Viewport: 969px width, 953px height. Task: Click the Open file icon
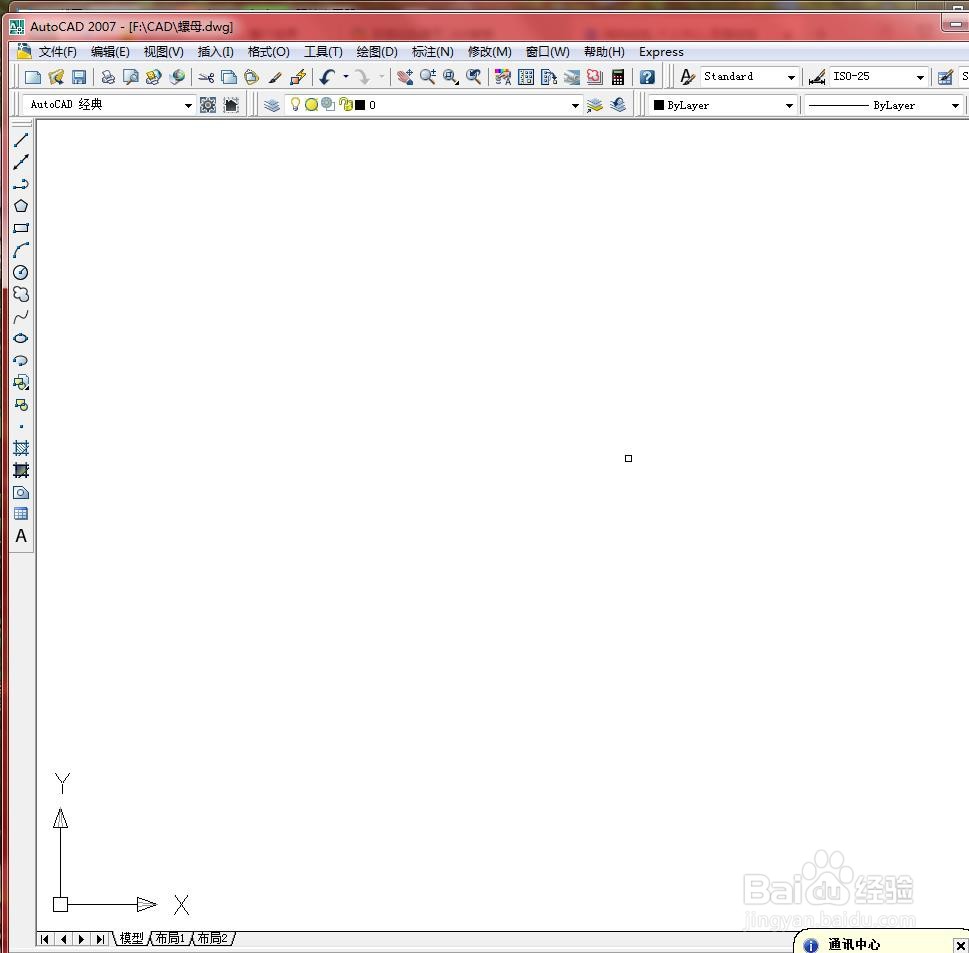point(56,77)
